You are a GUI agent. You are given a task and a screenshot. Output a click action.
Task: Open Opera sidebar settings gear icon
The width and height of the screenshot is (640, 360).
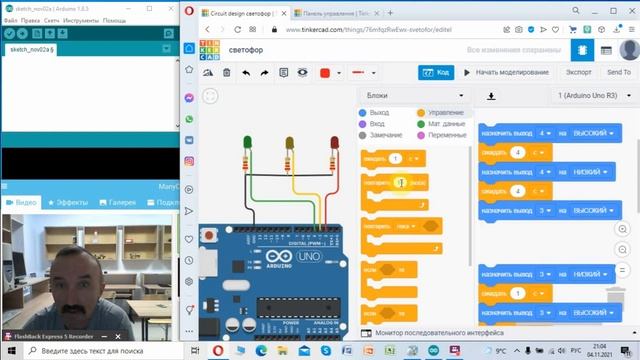(189, 281)
